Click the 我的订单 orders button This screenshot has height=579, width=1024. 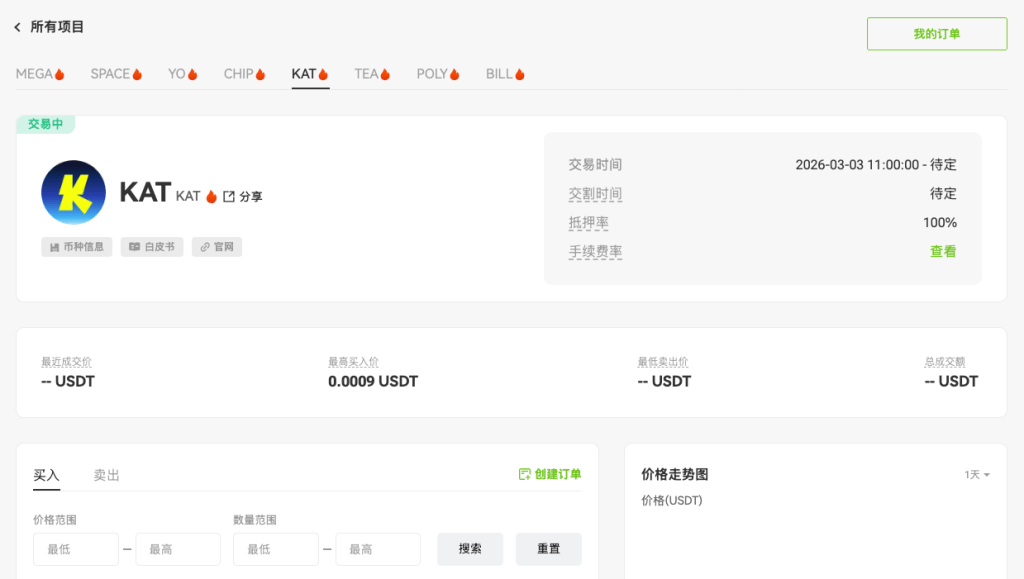[936, 33]
